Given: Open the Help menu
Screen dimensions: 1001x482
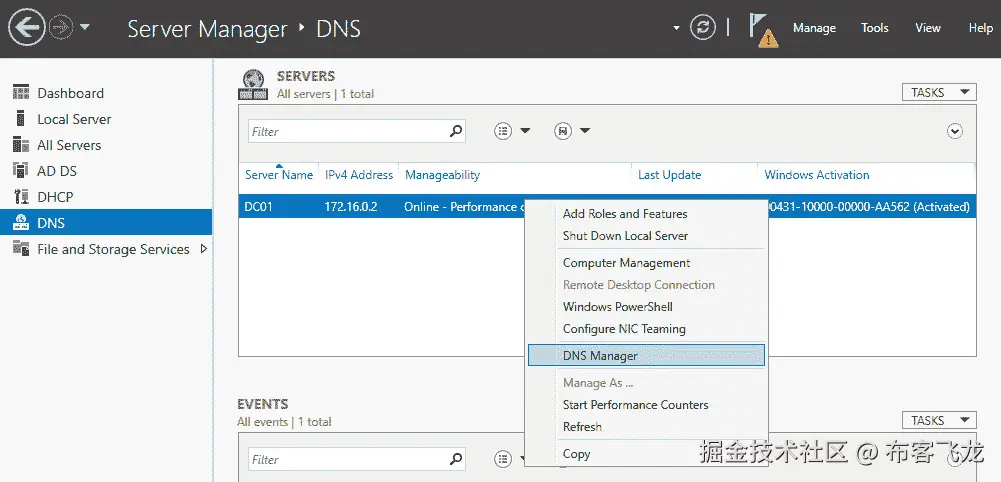Looking at the screenshot, I should tap(981, 28).
